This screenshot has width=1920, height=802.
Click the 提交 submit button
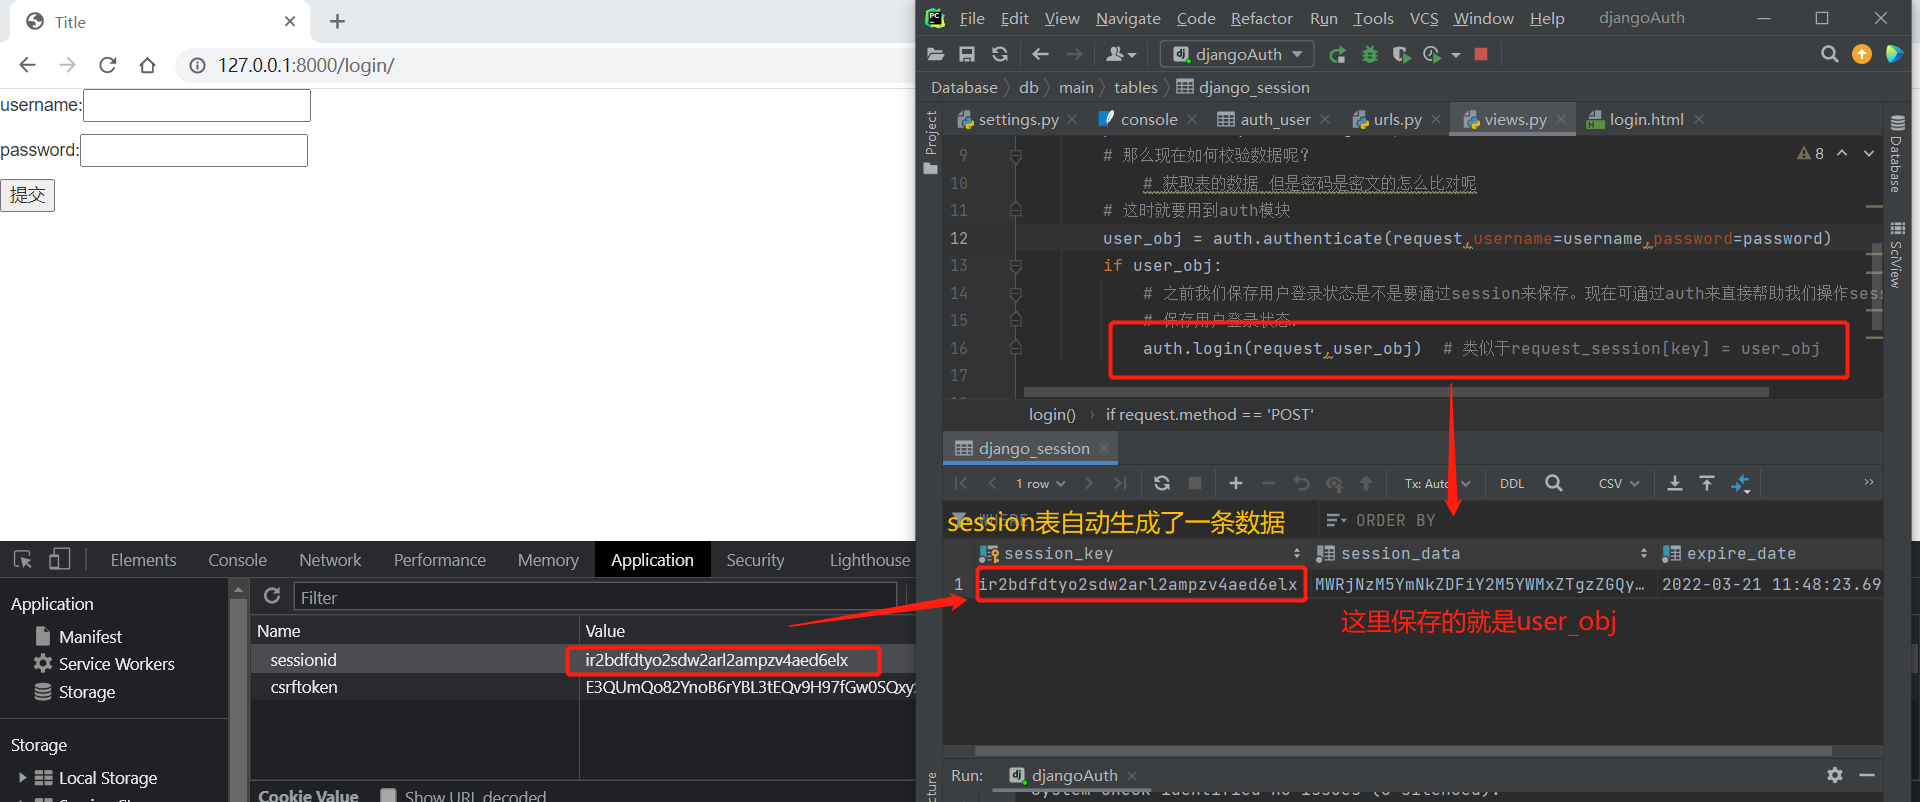click(x=28, y=195)
